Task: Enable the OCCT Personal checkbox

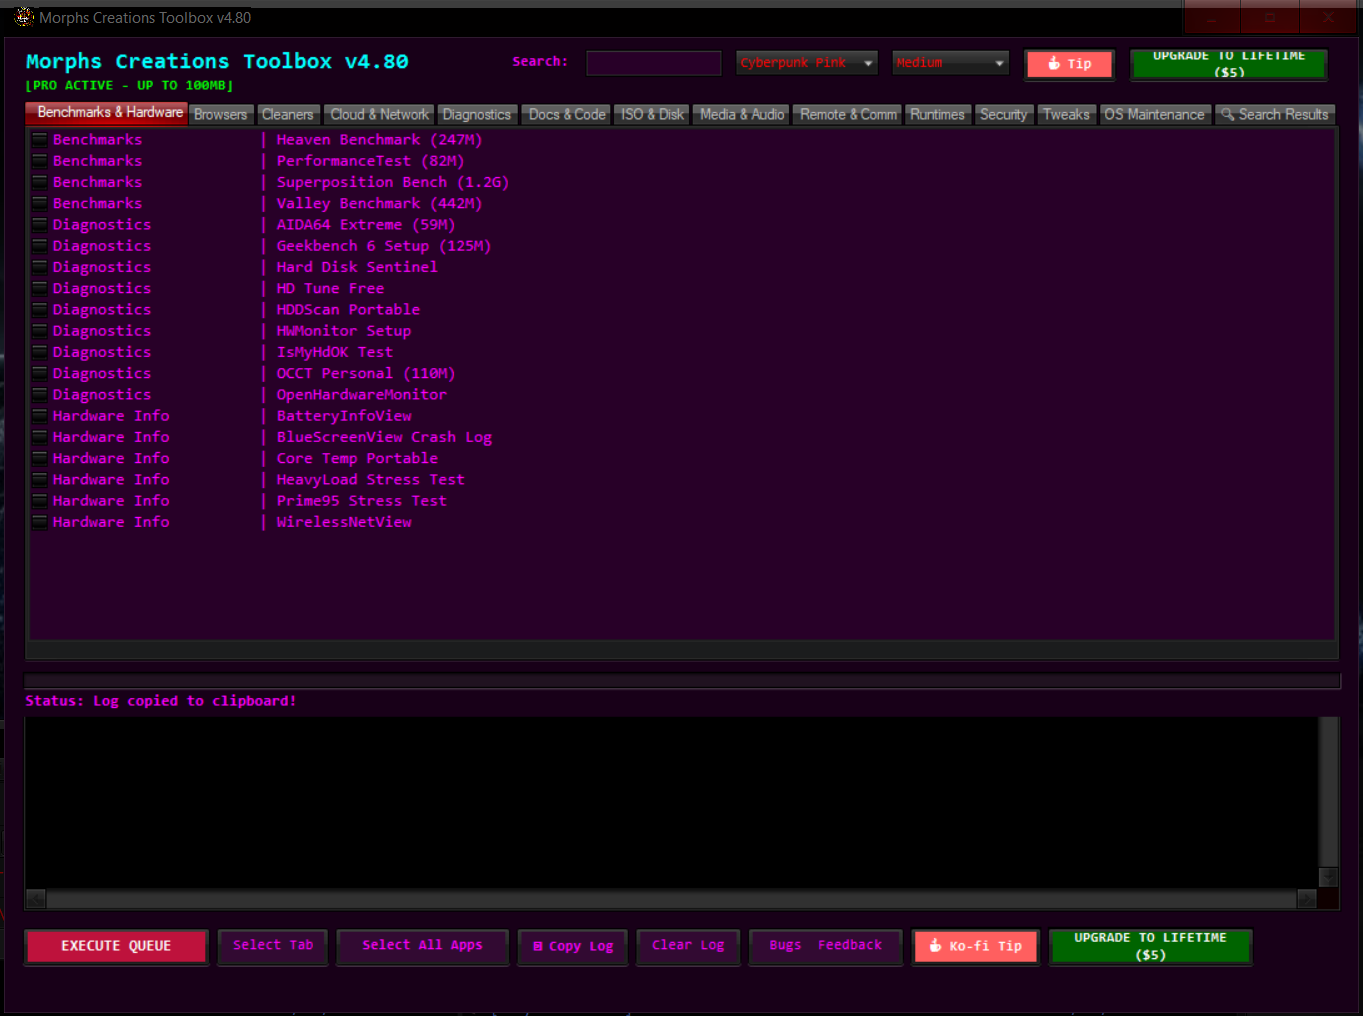Action: tap(40, 373)
